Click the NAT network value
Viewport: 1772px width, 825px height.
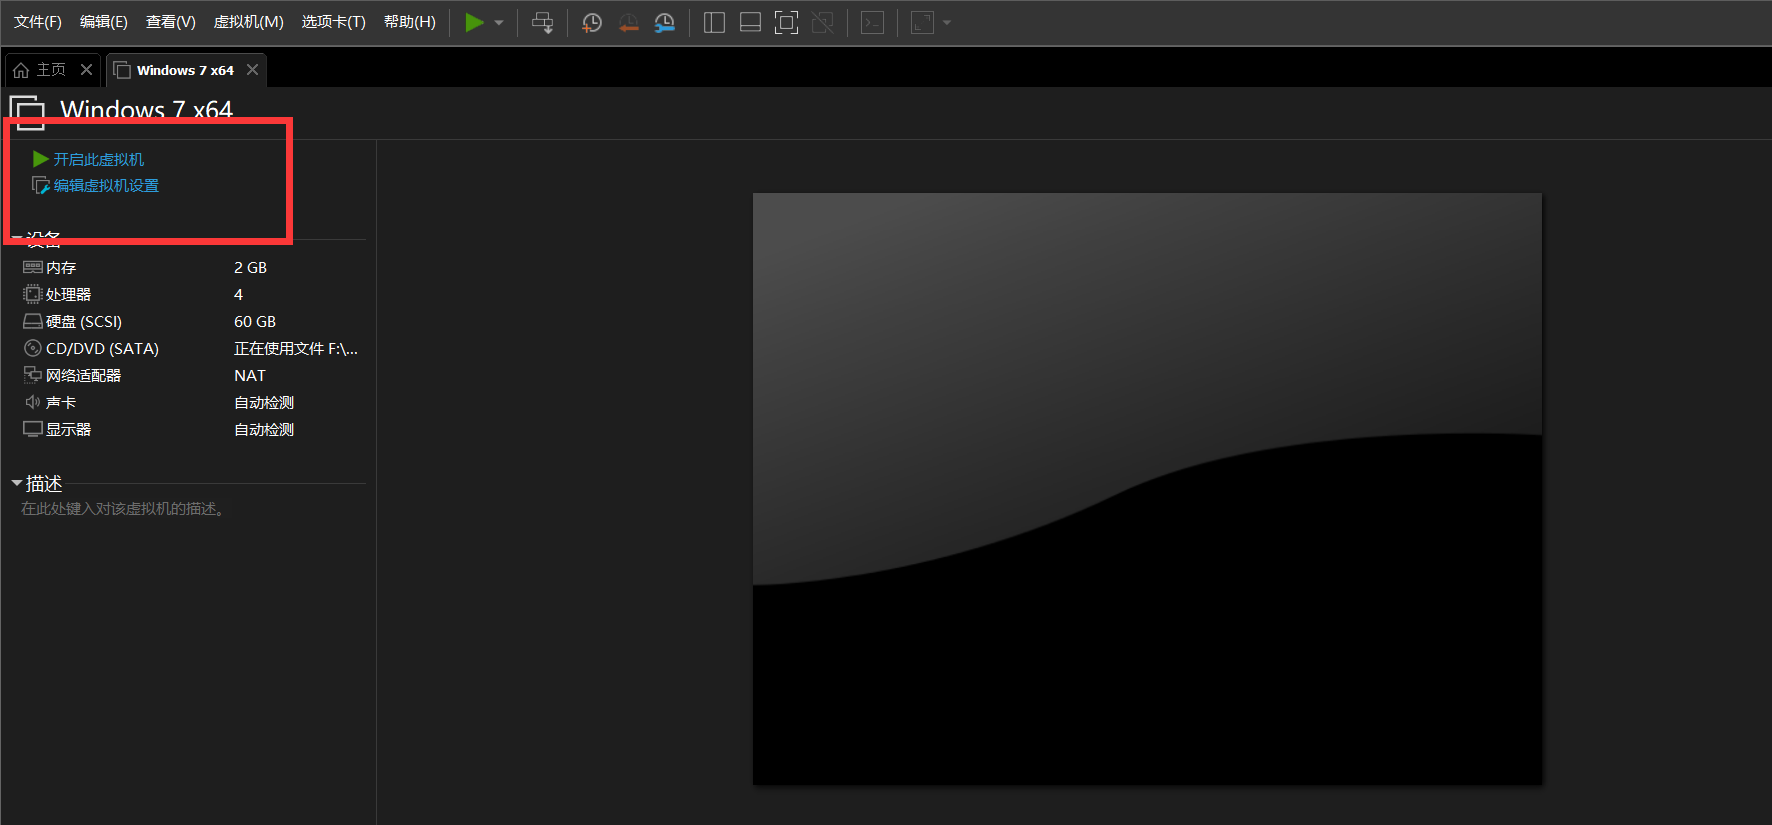pos(250,376)
